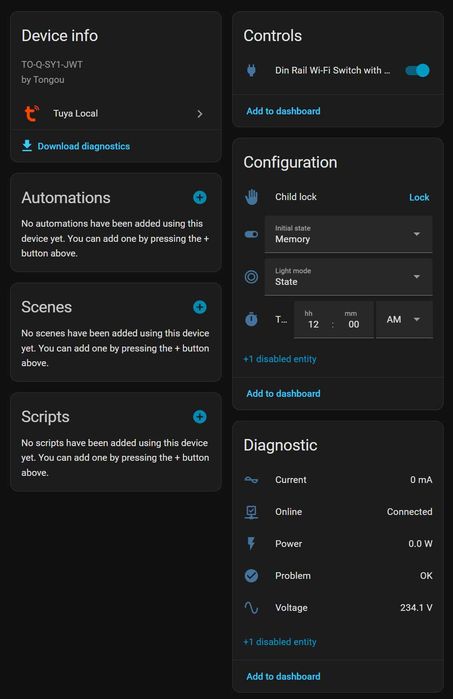The width and height of the screenshot is (453, 699).
Task: Open the Tuya Local row
Action: 116,114
